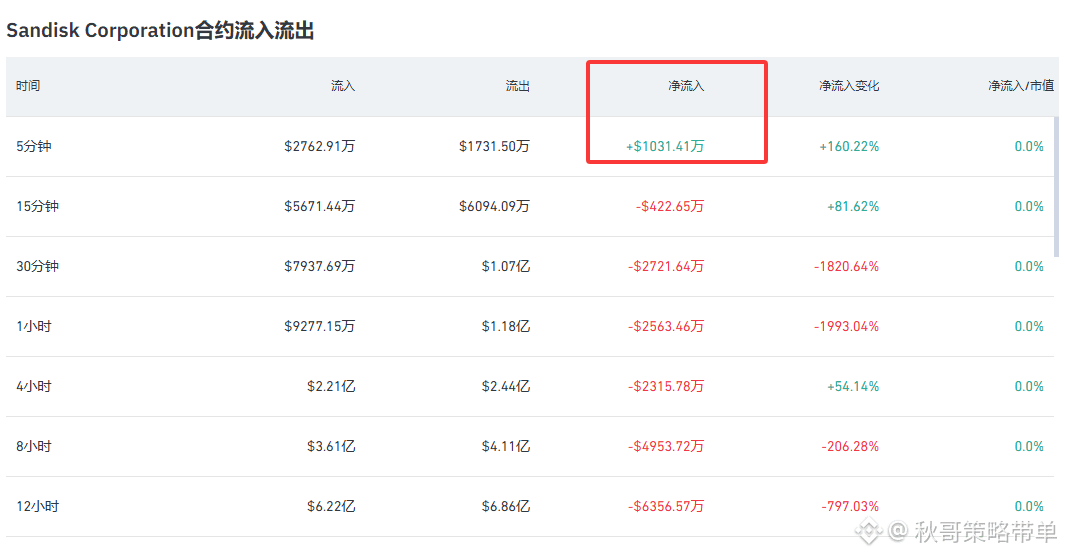The height and width of the screenshot is (557, 1065).
Task: Click change value -797.03%
Action: pyautogui.click(x=850, y=506)
